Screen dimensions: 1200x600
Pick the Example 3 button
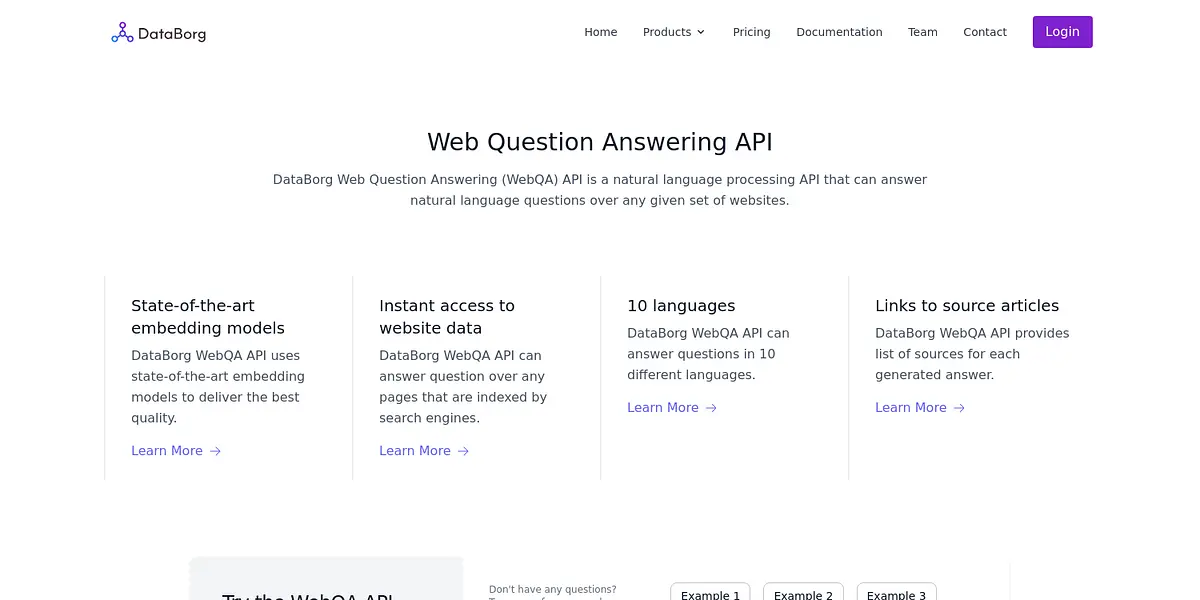click(x=896, y=592)
